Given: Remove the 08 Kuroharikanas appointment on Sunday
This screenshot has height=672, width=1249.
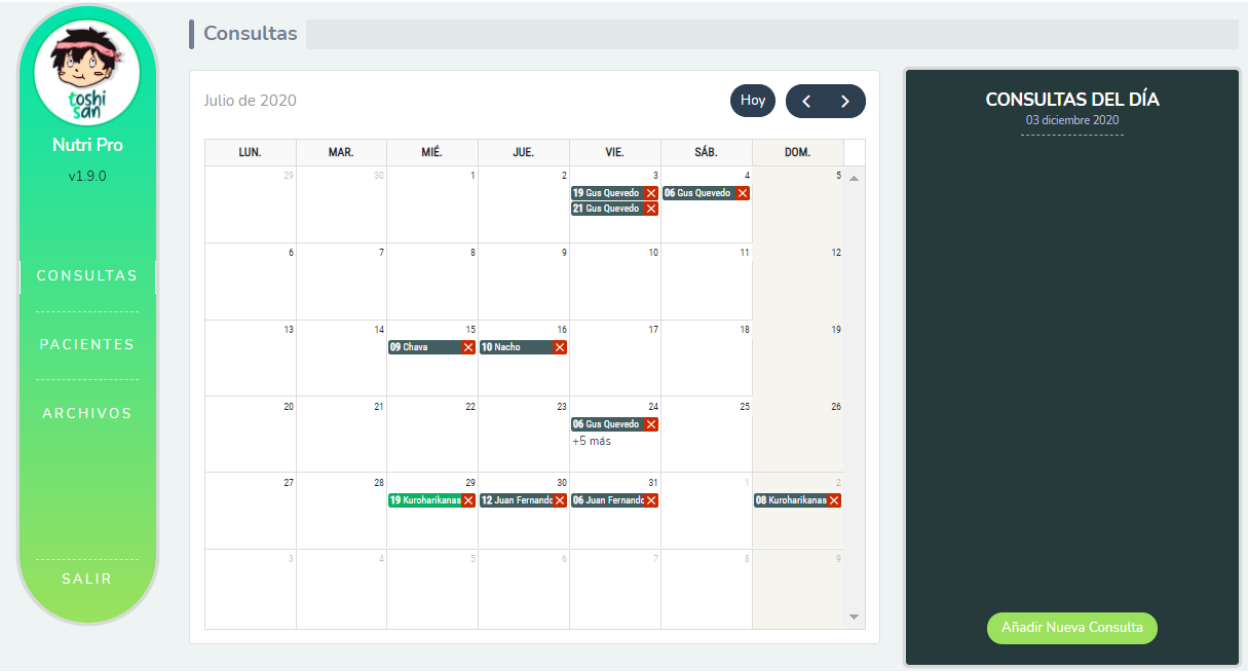Looking at the screenshot, I should 834,500.
